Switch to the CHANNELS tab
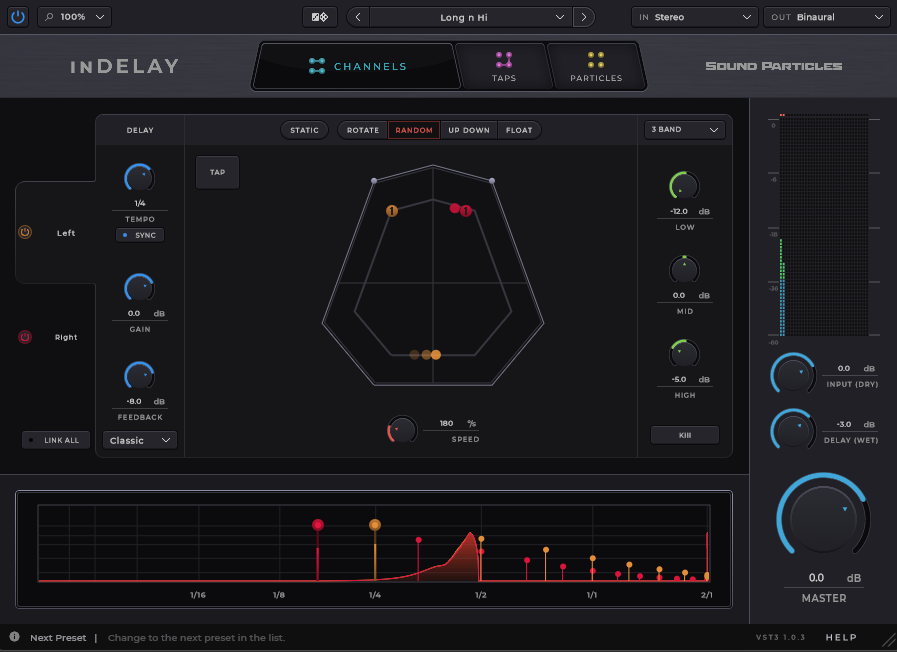This screenshot has height=652, width=897. [x=357, y=66]
